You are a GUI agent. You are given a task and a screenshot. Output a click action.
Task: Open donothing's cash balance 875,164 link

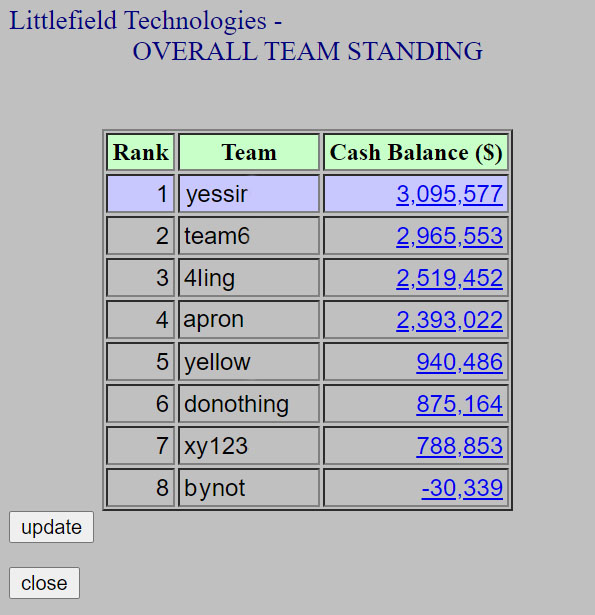(x=459, y=404)
